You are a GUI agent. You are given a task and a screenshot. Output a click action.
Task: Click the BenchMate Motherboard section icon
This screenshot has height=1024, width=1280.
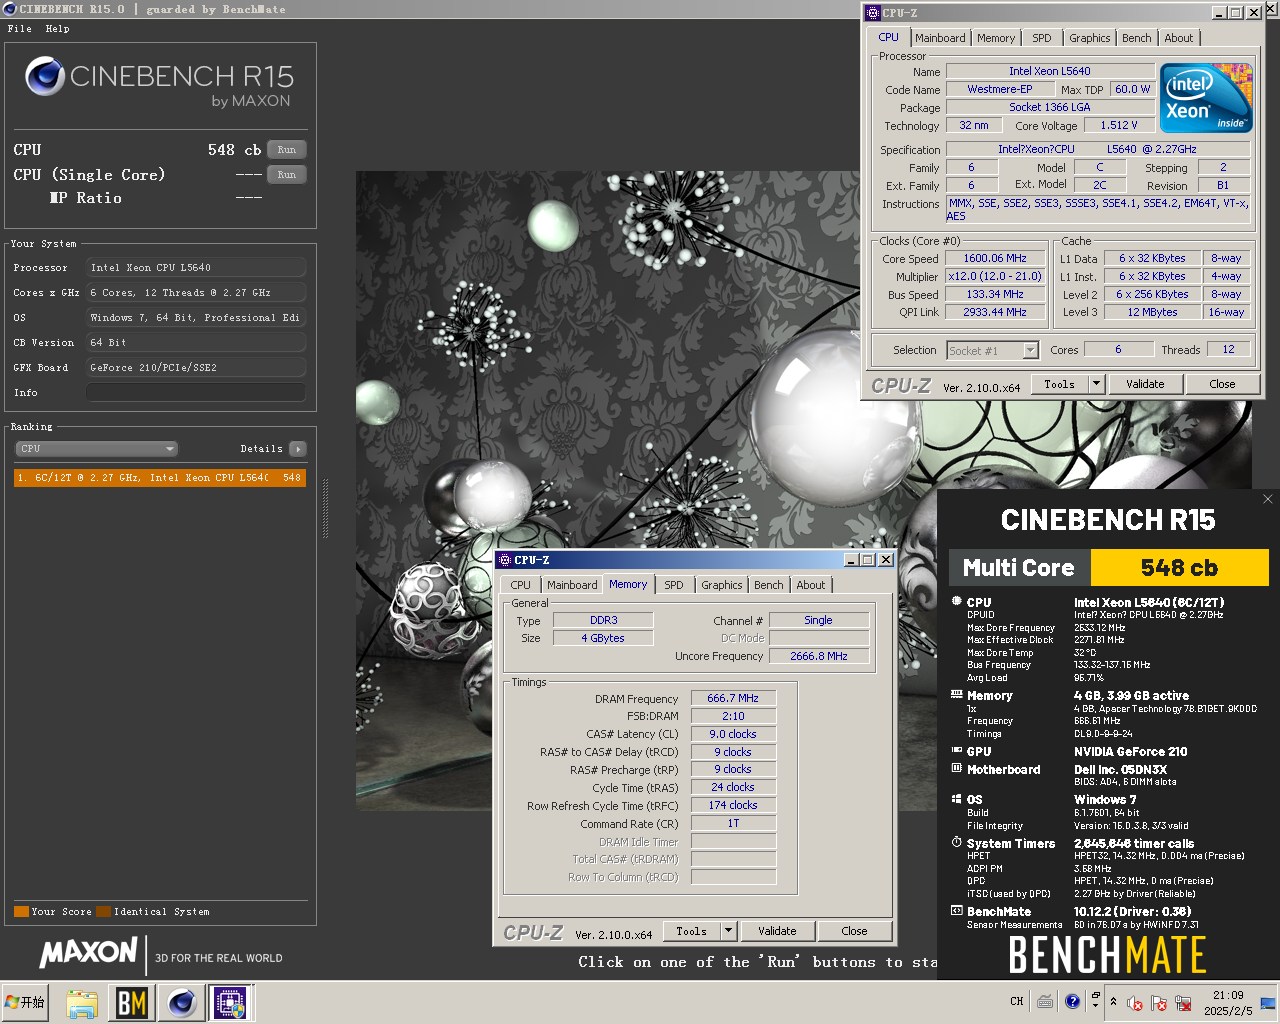coord(957,769)
